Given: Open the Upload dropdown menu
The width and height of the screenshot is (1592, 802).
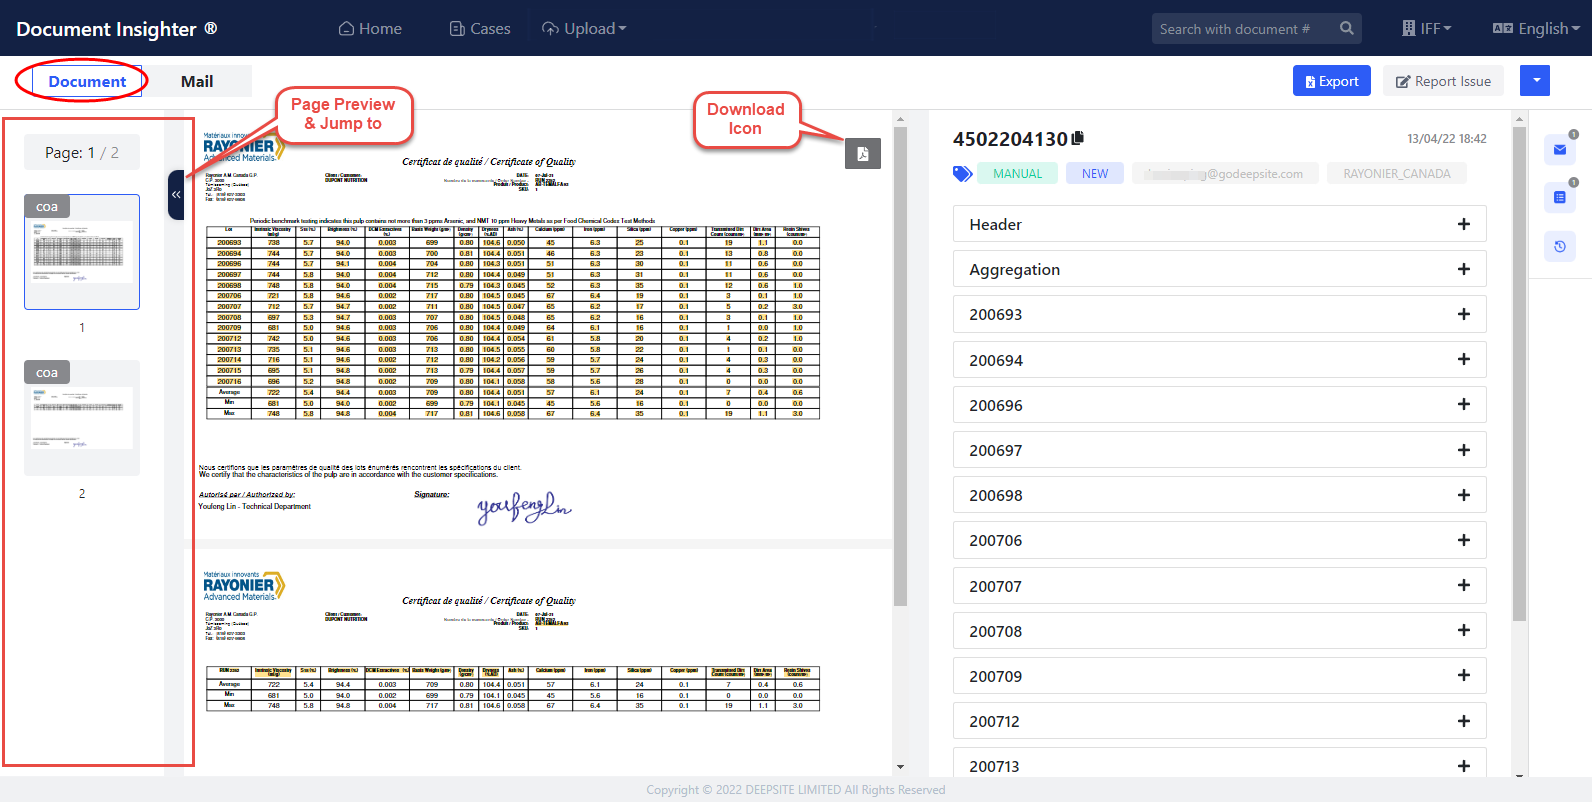Looking at the screenshot, I should point(584,29).
